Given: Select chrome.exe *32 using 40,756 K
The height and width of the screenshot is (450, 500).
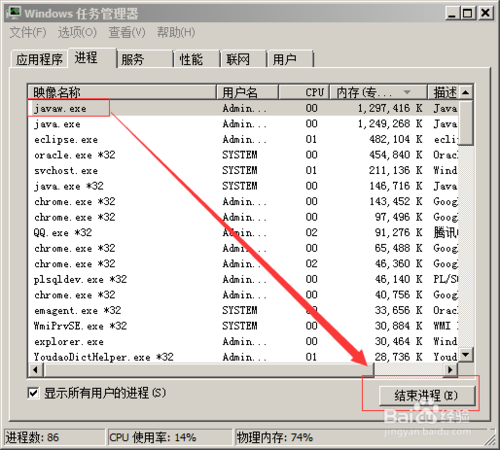Looking at the screenshot, I should pos(243,295).
